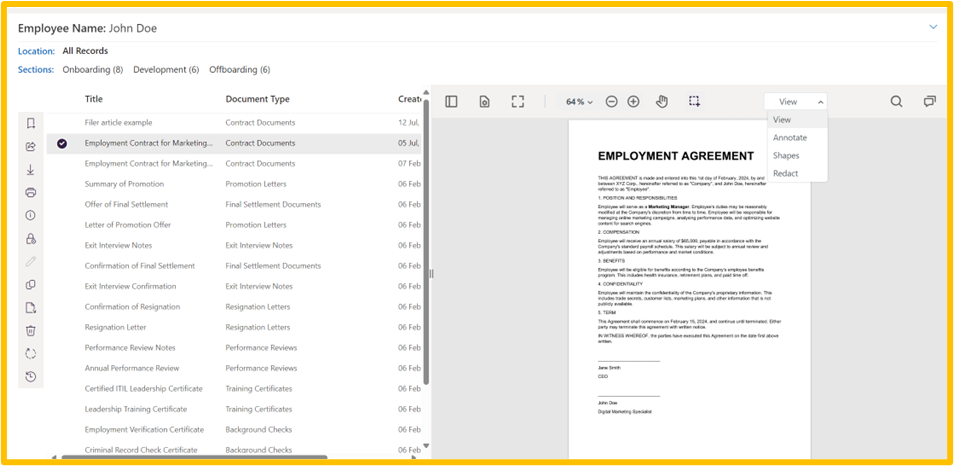Image resolution: width=954 pixels, height=466 pixels.
Task: Collapse the View mode dropdown
Action: point(797,102)
